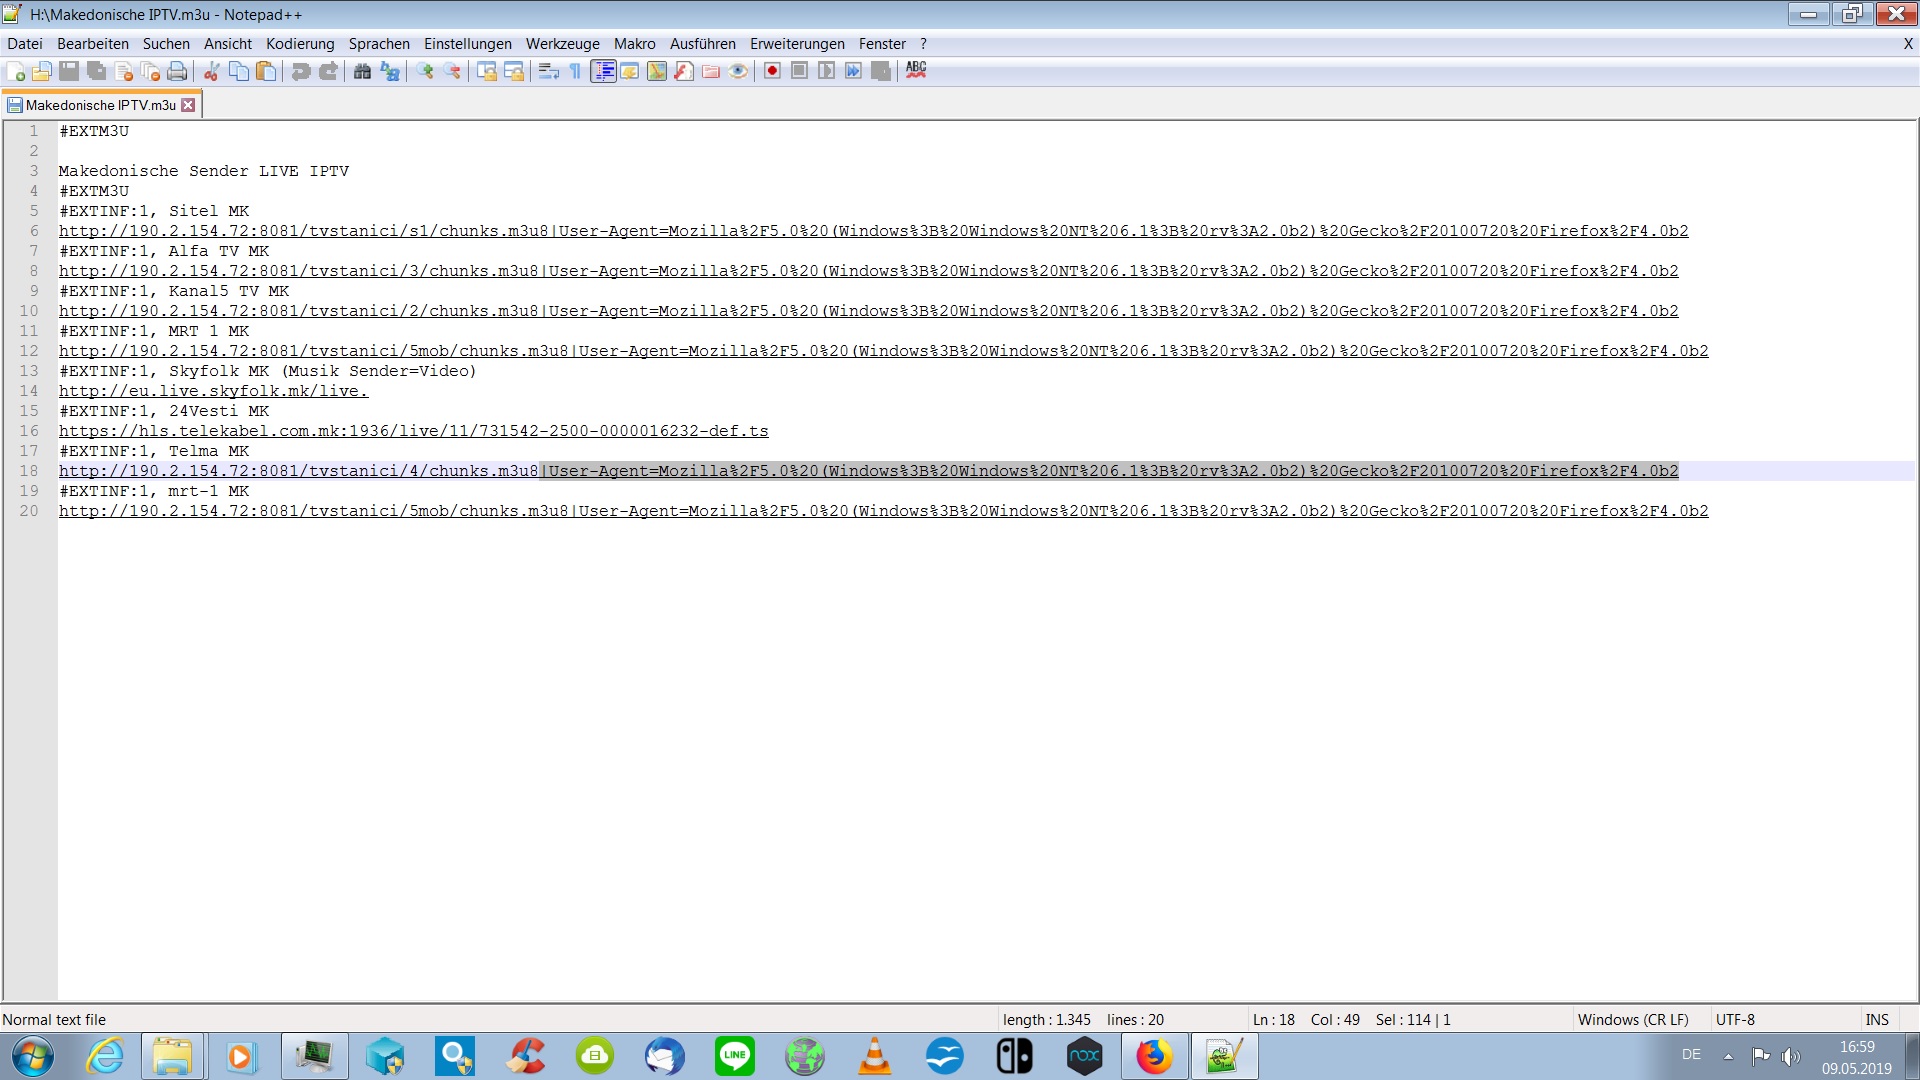This screenshot has width=1920, height=1080.
Task: Open the Einstellungen menu
Action: pos(467,44)
